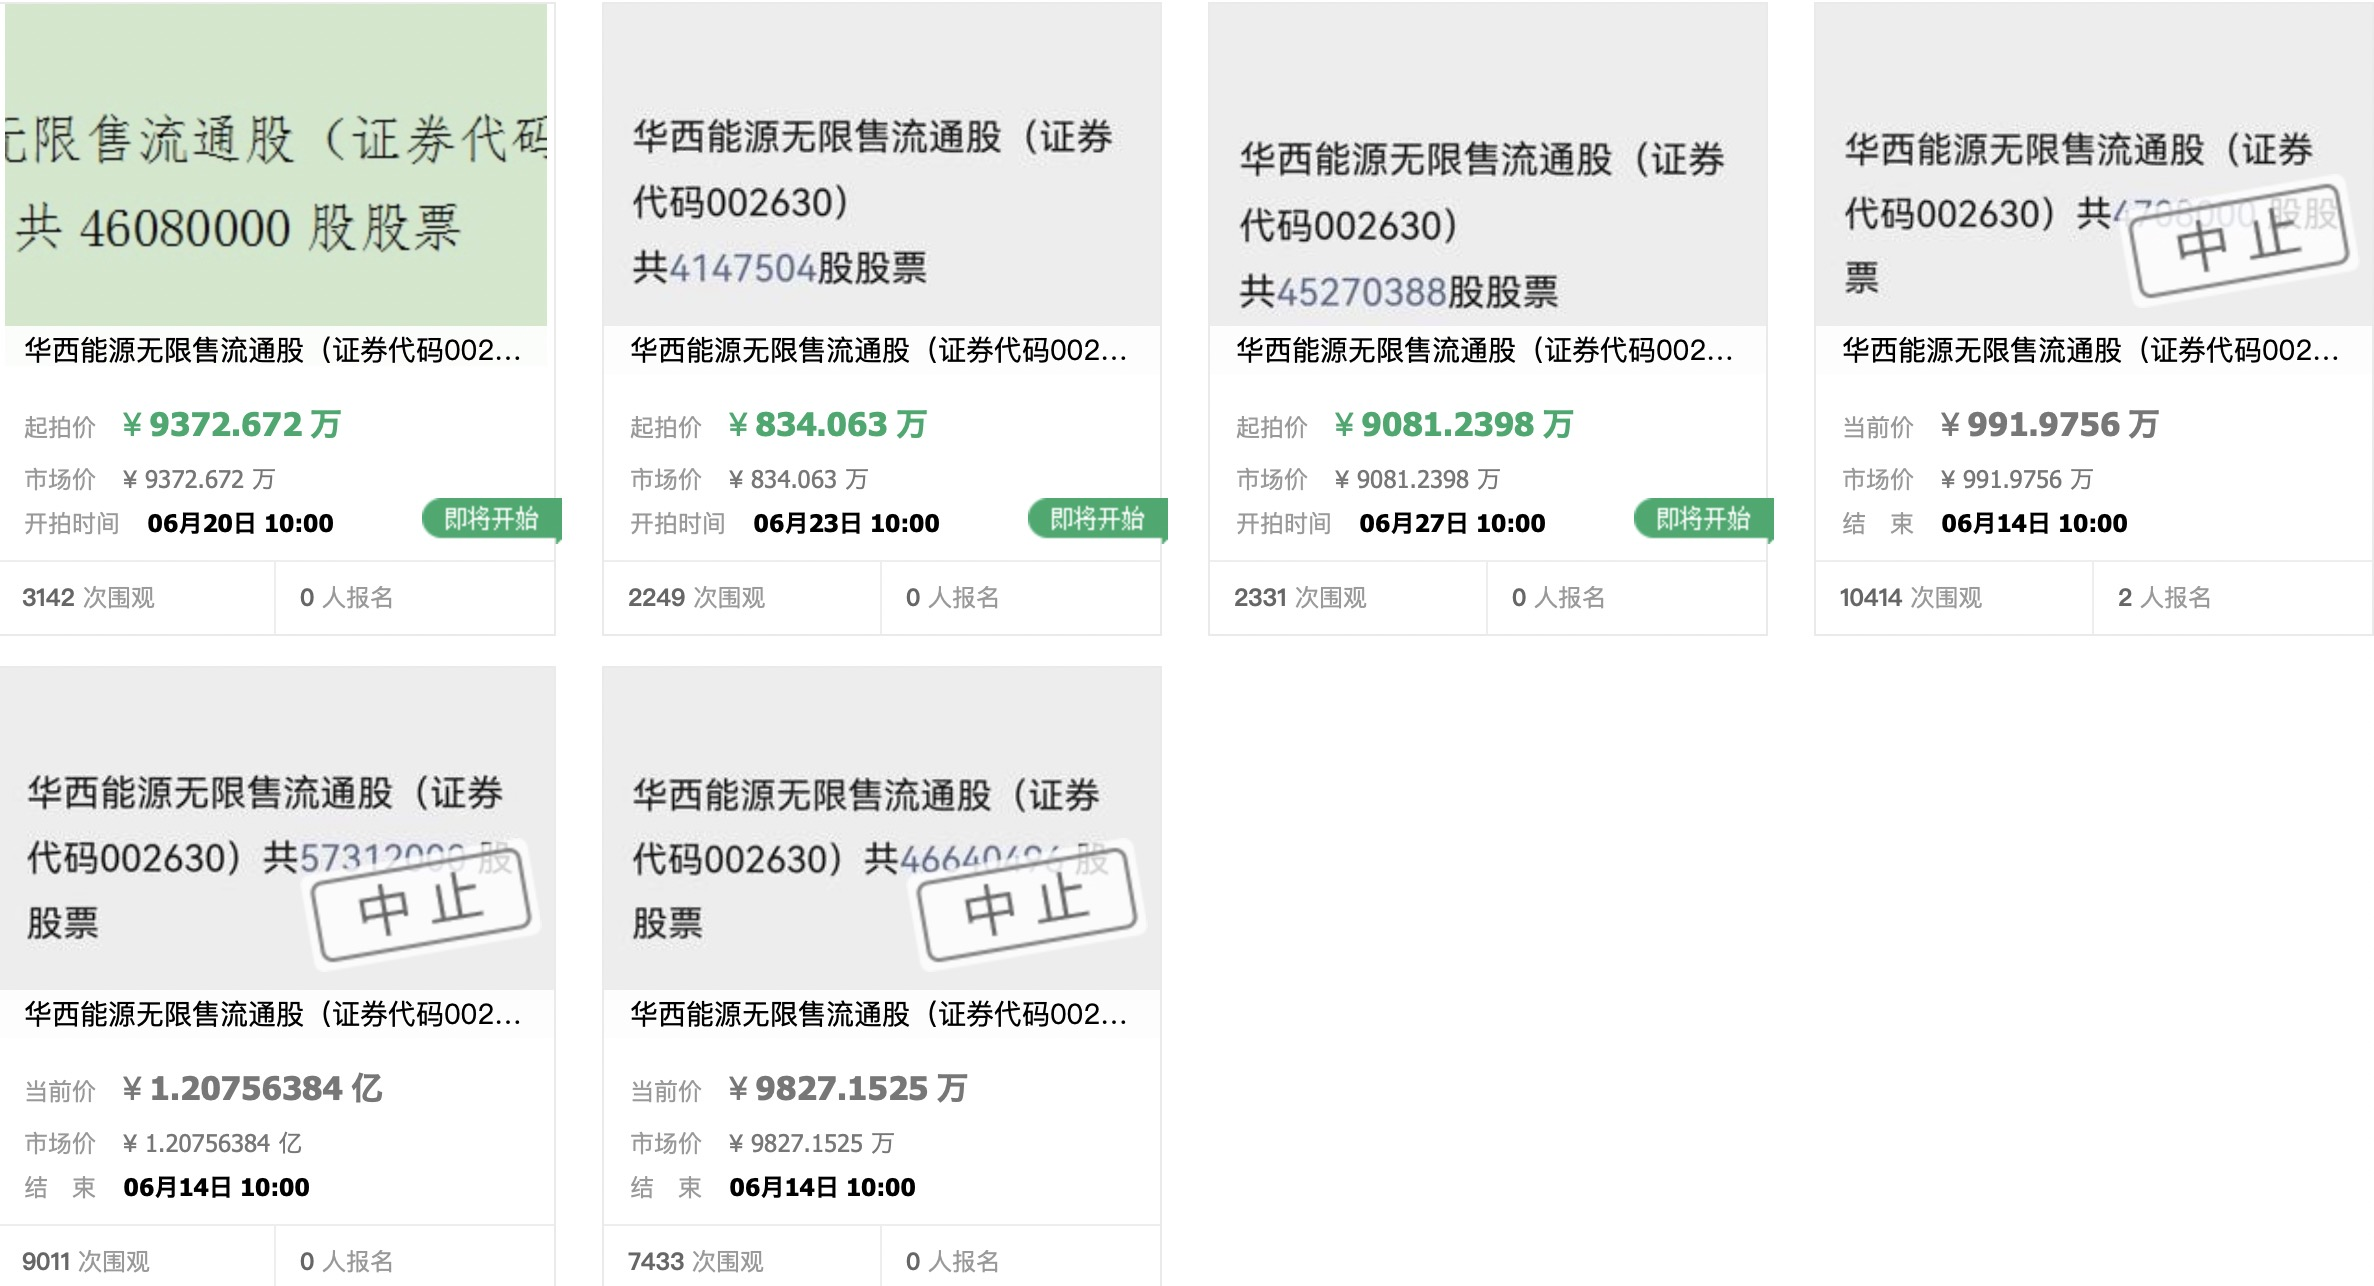Click the 中止 stamp on the ¥991.9756万 listing
This screenshot has height=1286, width=2374.
(x=2239, y=241)
